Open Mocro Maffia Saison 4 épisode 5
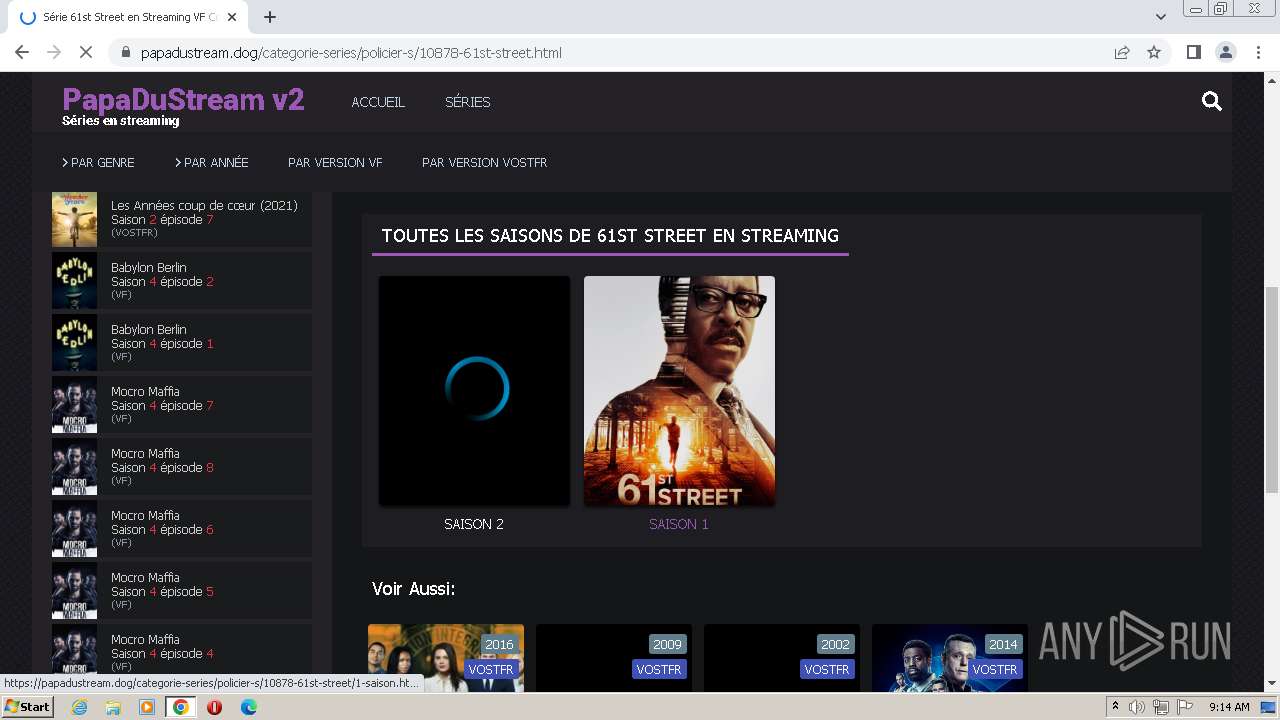 [x=182, y=591]
